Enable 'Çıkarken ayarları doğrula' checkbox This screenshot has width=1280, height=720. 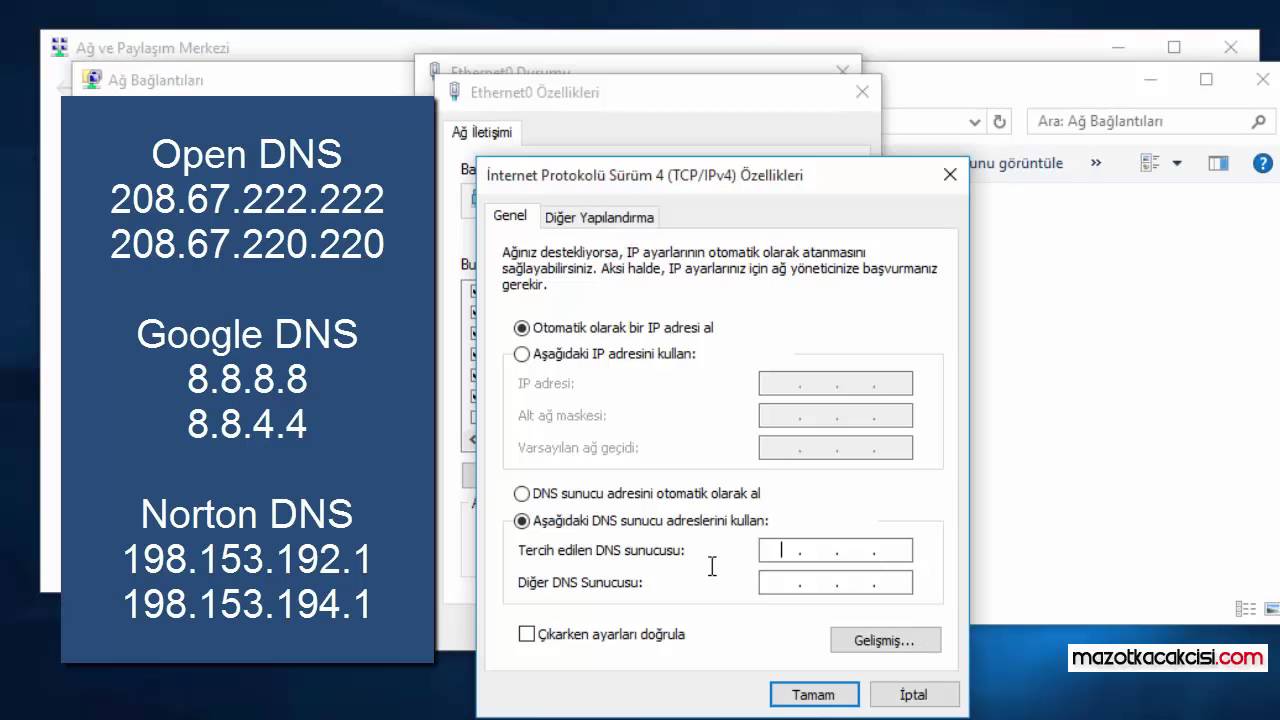pyautogui.click(x=527, y=634)
